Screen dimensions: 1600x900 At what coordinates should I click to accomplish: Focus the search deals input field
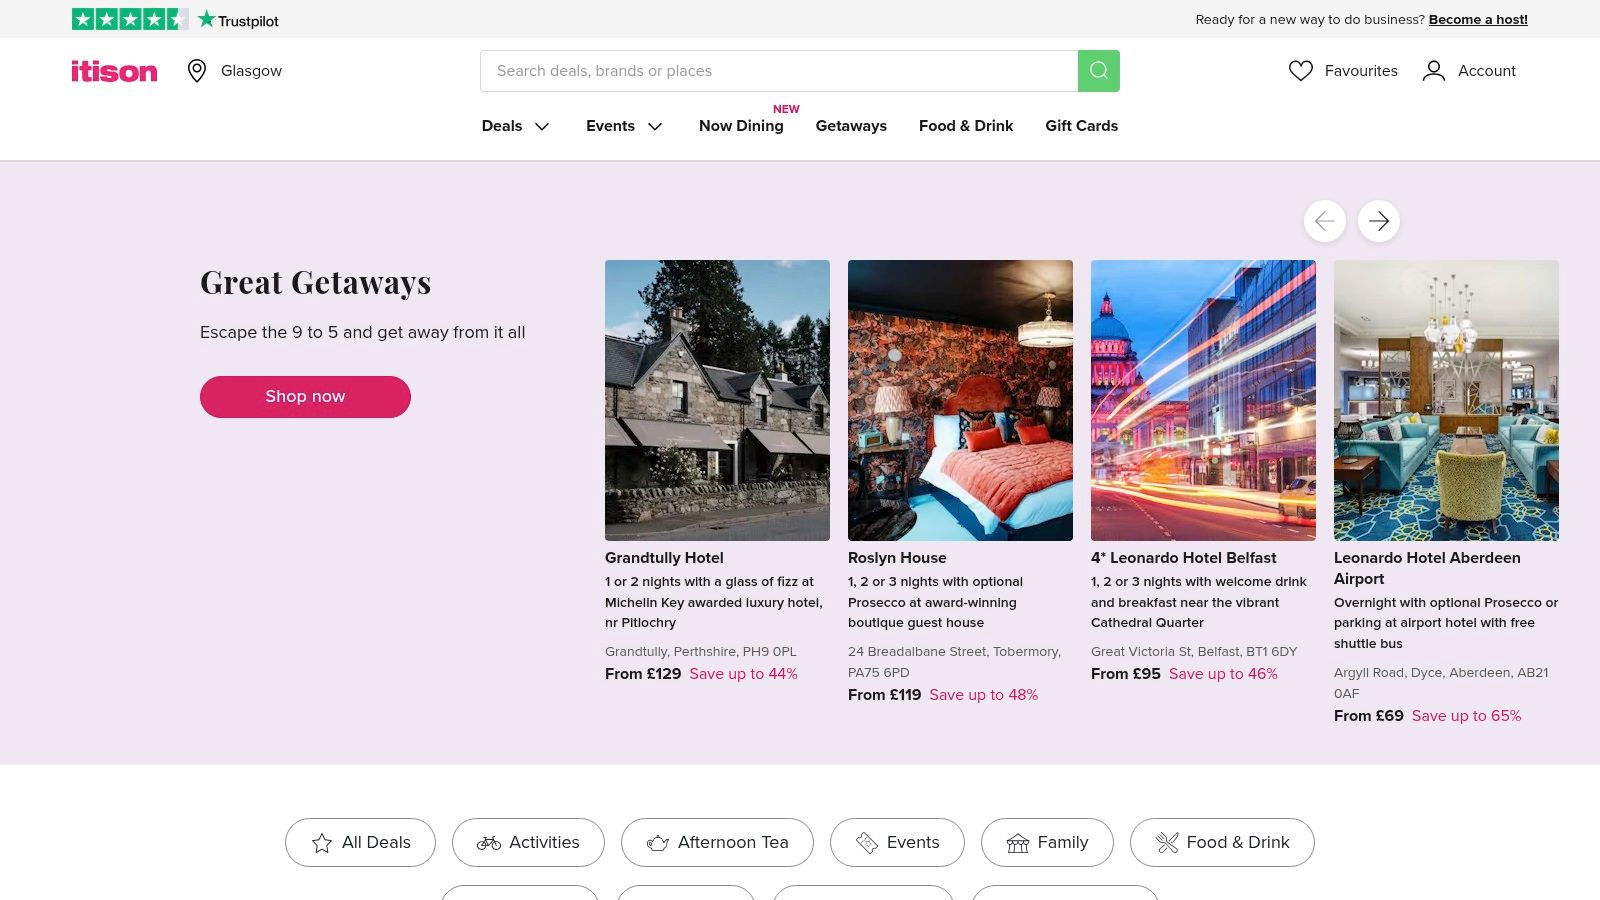click(779, 71)
